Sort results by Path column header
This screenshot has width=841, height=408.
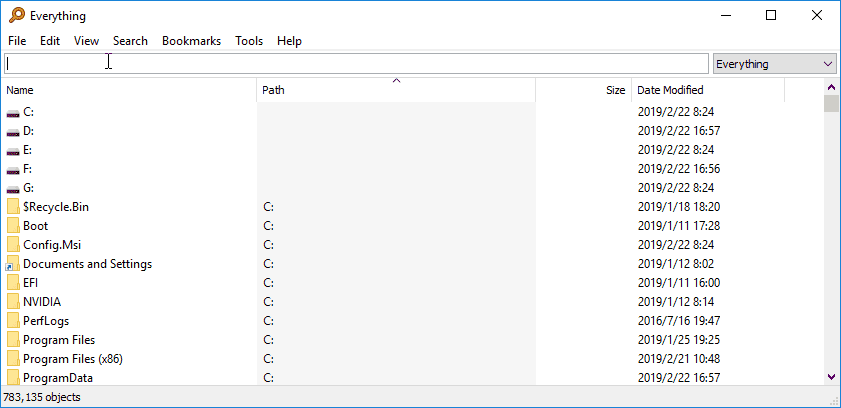click(396, 90)
